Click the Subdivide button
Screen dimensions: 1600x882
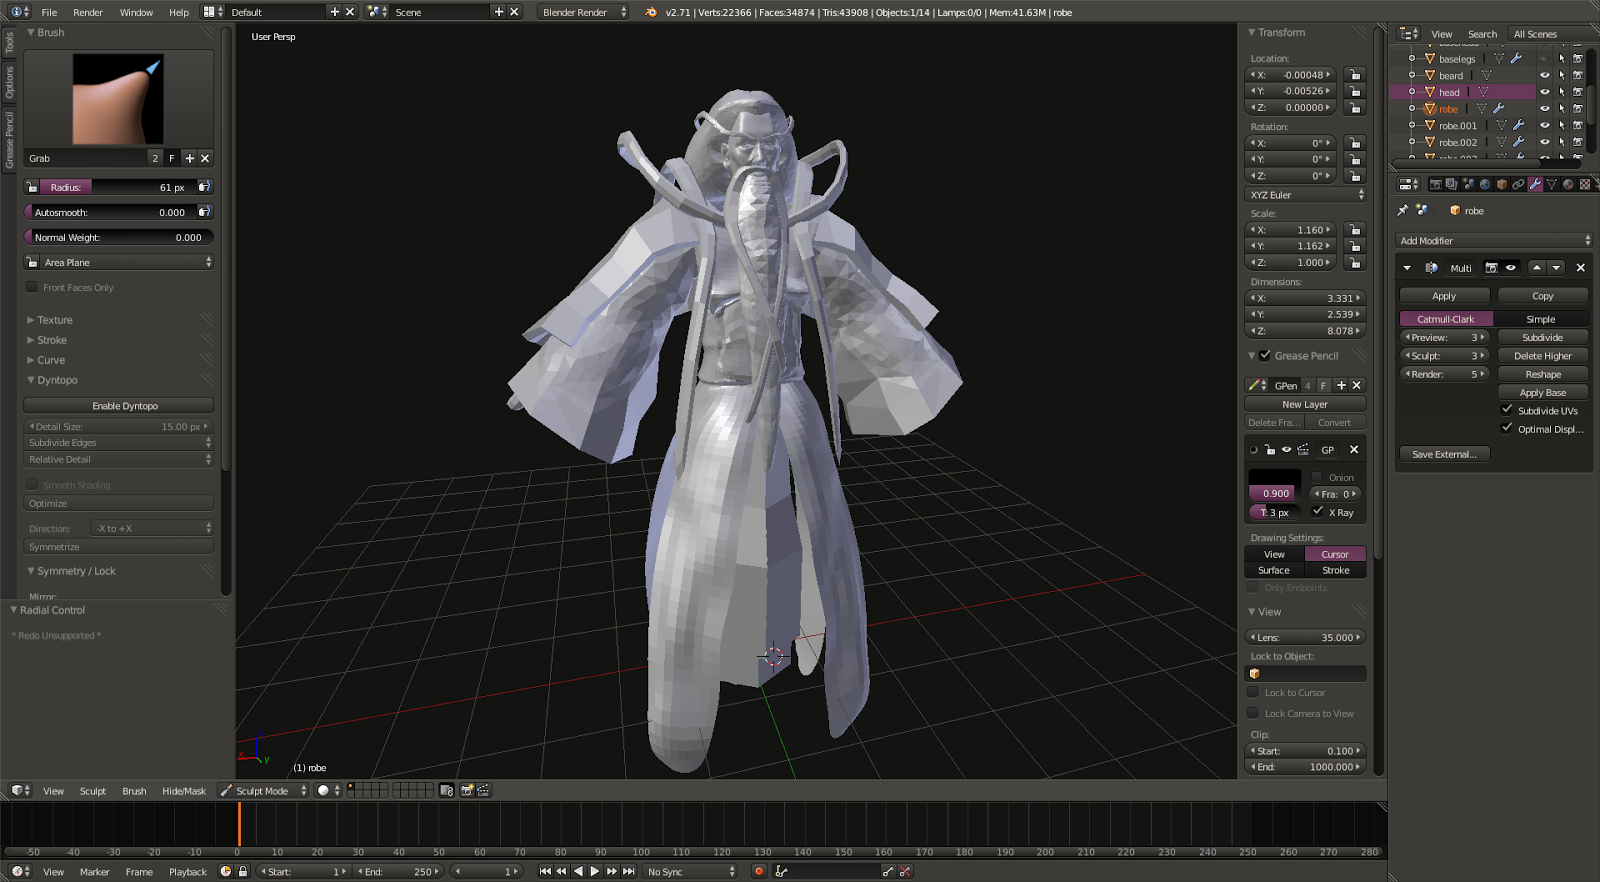coord(1543,337)
